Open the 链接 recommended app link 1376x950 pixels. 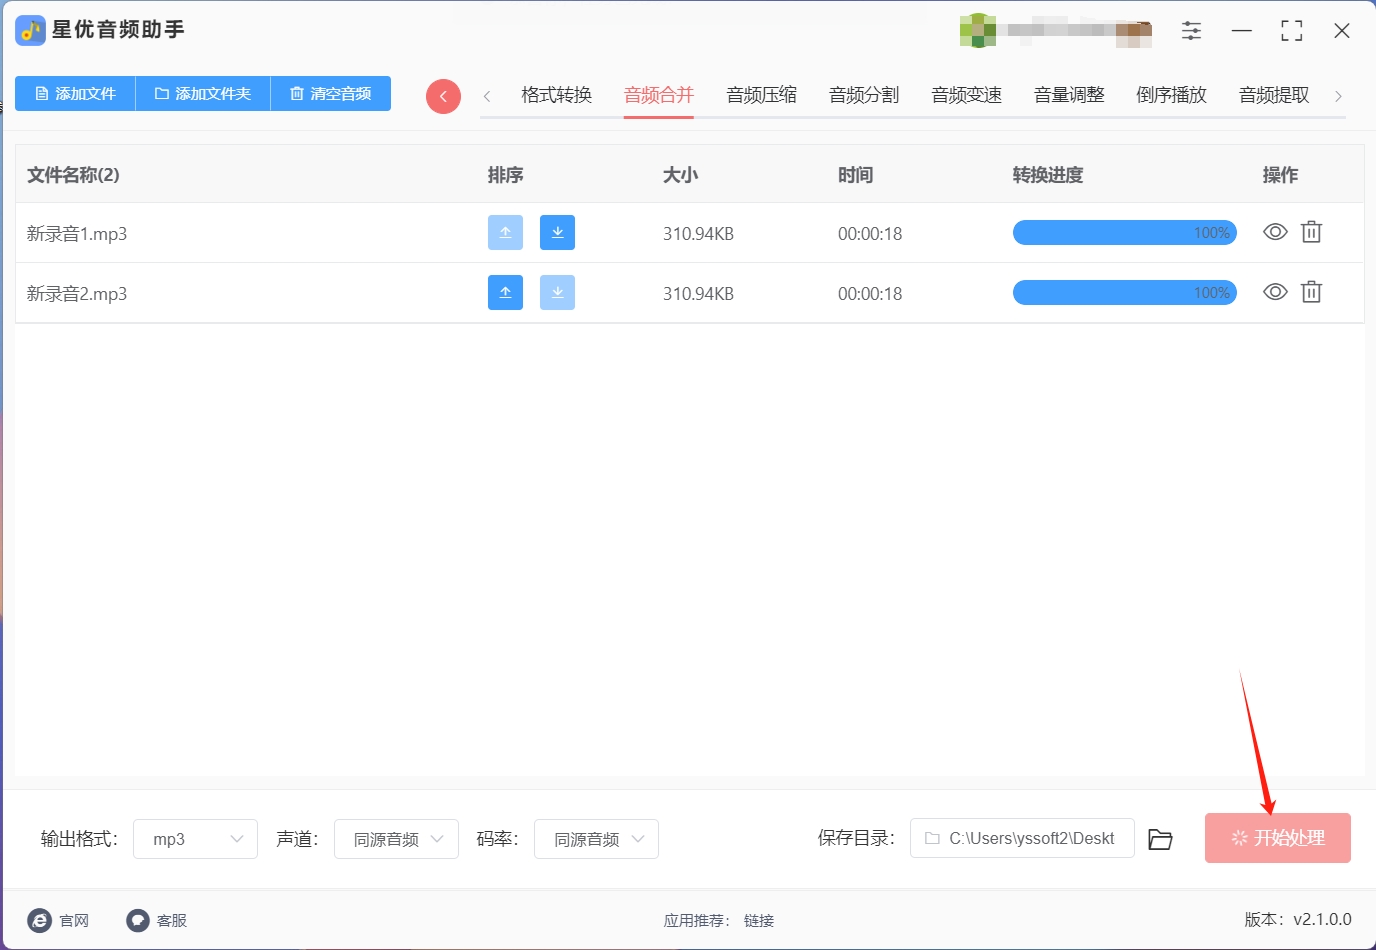click(759, 921)
